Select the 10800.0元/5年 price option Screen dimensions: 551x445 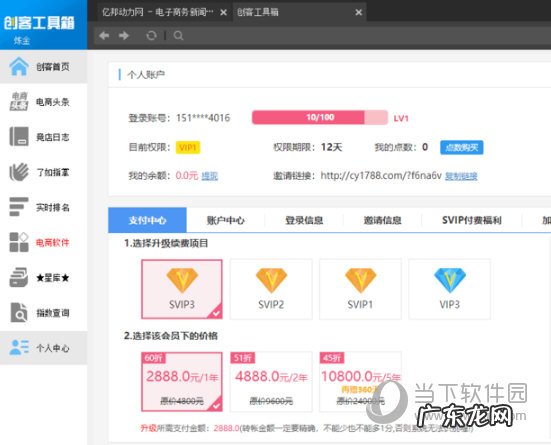[x=360, y=381]
